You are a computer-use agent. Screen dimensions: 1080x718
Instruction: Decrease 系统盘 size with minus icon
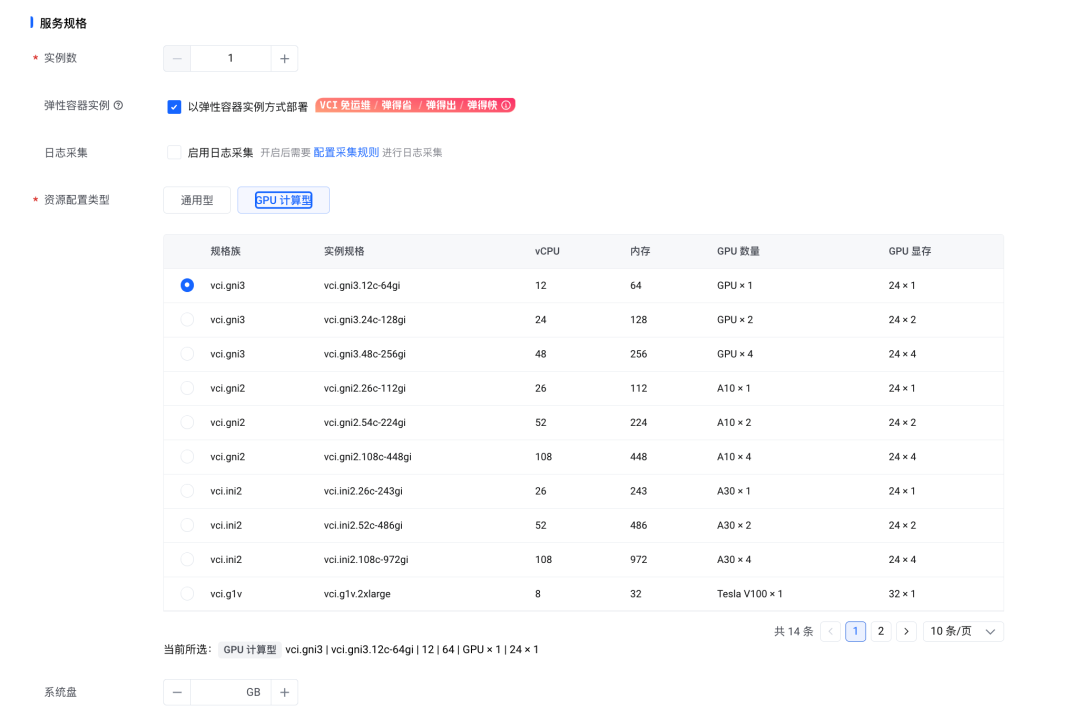tap(177, 692)
